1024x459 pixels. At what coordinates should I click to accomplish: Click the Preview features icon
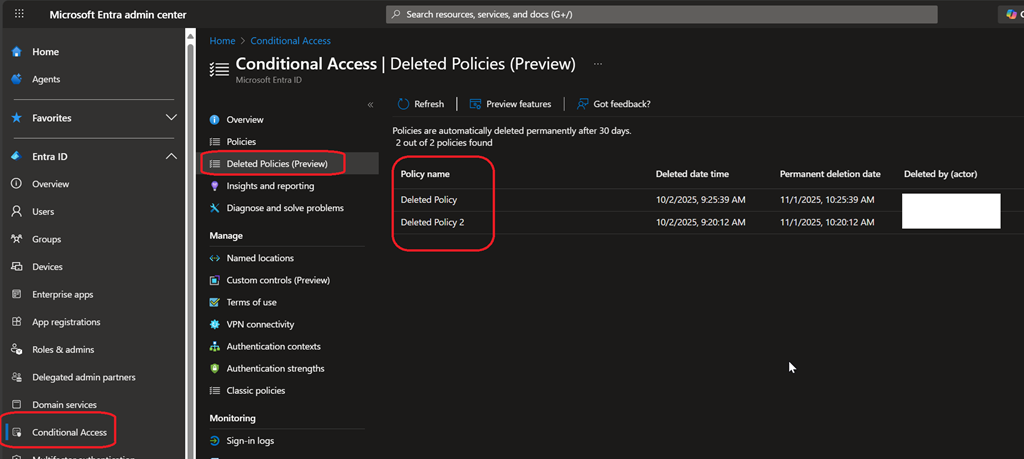pyautogui.click(x=476, y=104)
